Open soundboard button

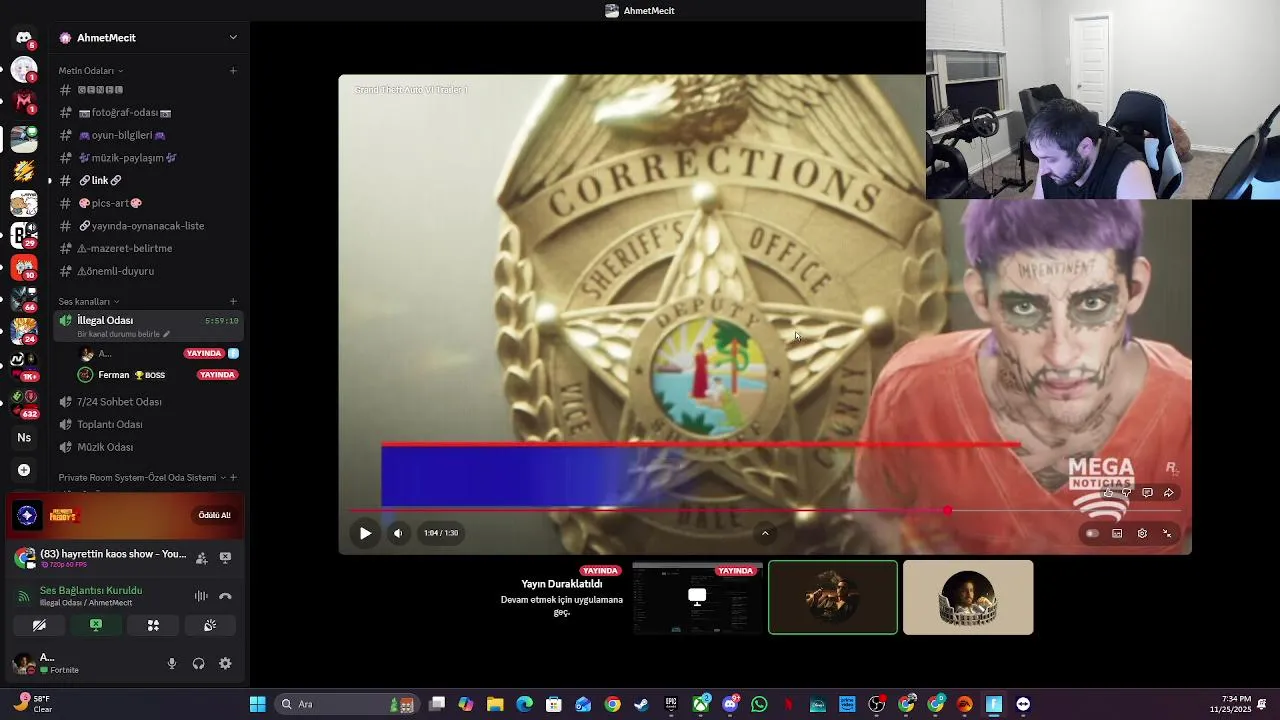pyautogui.click(x=210, y=625)
